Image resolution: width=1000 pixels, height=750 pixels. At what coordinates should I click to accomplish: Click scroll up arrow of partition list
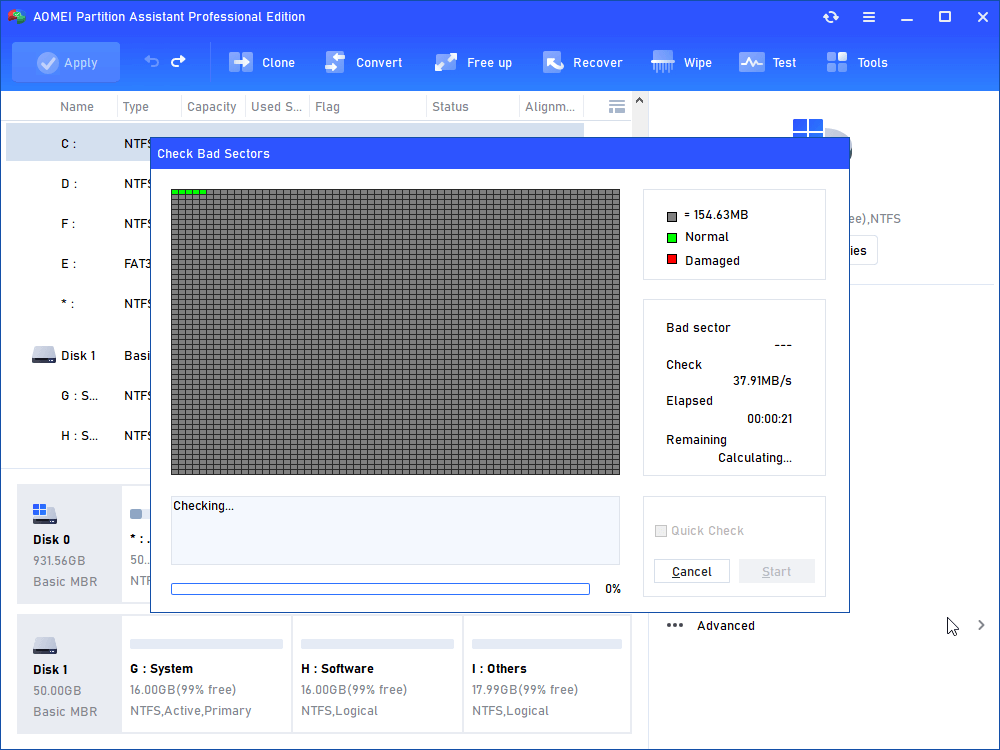tap(639, 100)
